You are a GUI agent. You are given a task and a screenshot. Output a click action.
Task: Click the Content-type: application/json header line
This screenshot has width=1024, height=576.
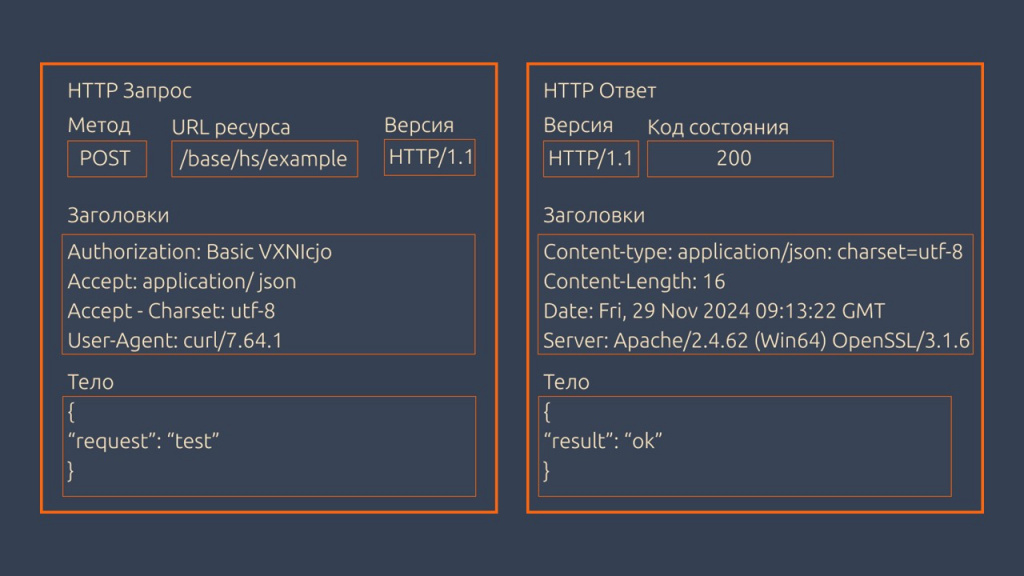tap(752, 252)
